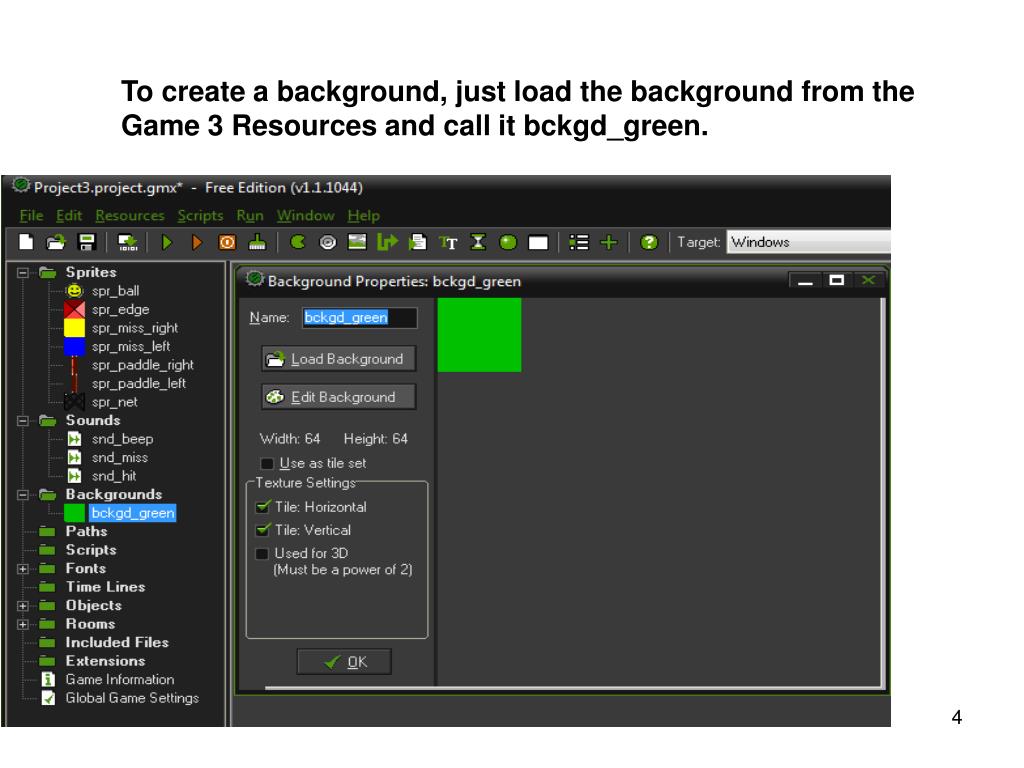Collapse the Sprites folder

(x=23, y=272)
